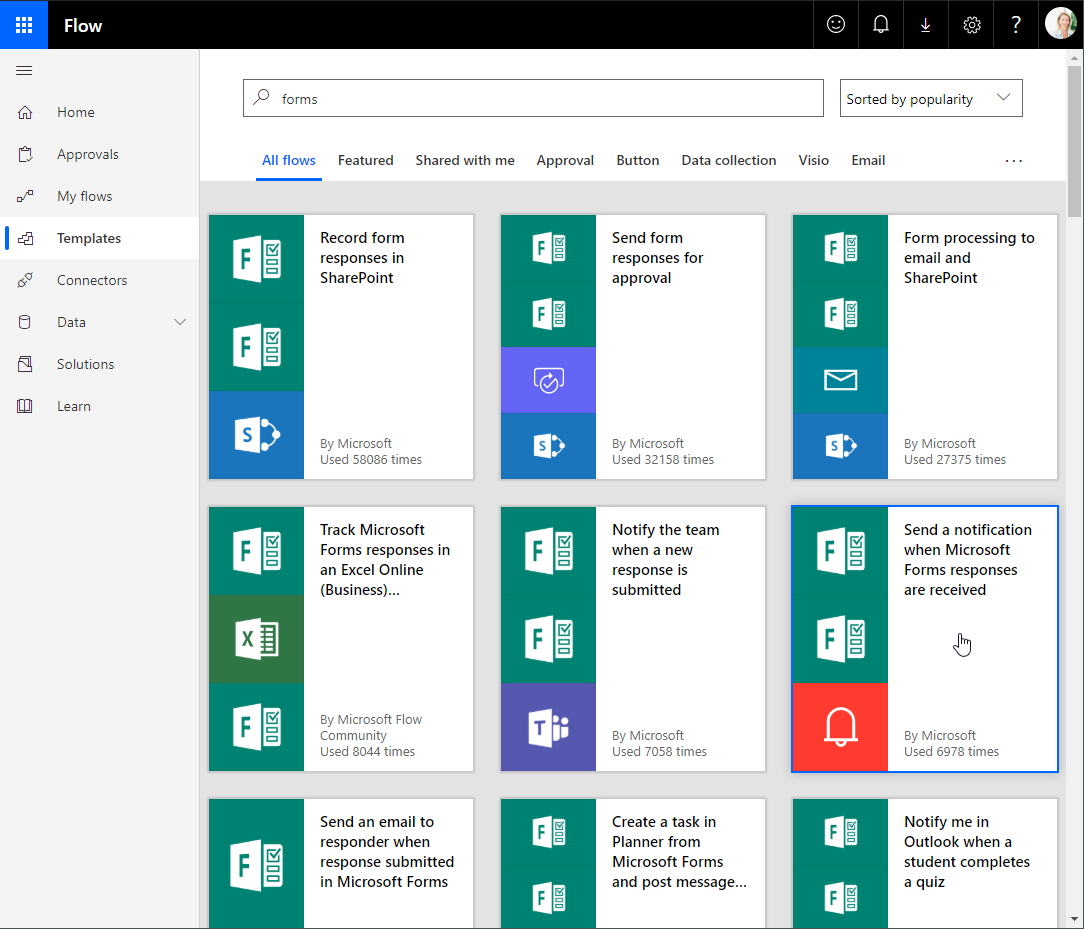Viewport: 1084px width, 929px height.
Task: Click the search magnifier icon
Action: (262, 98)
